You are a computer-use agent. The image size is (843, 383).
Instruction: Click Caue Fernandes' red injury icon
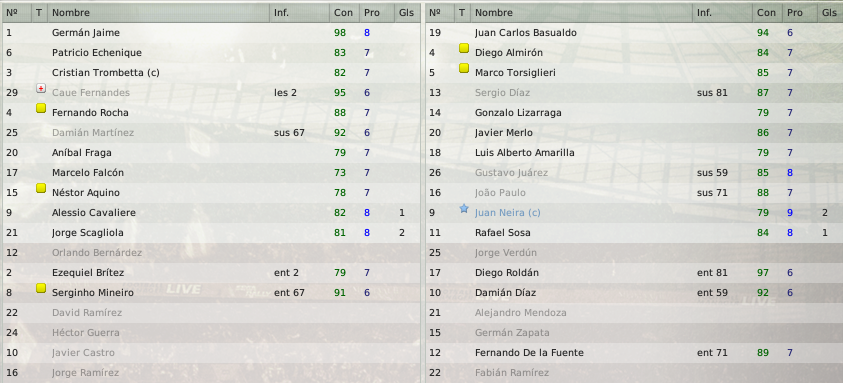click(x=41, y=88)
